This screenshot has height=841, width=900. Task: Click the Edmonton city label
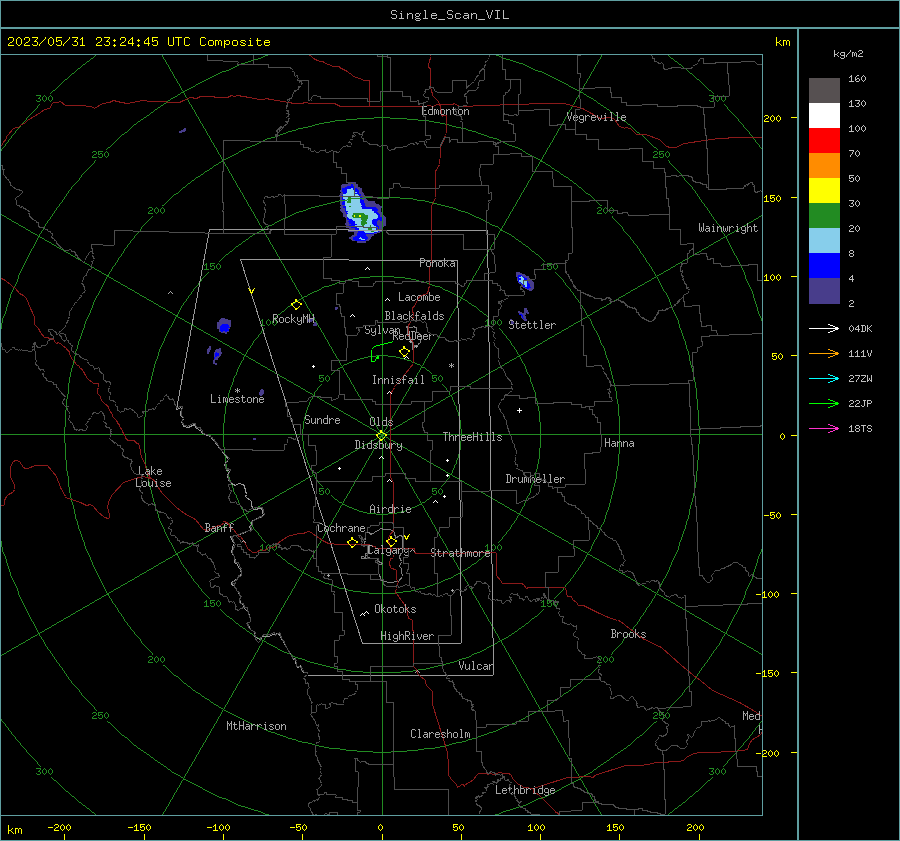tap(445, 111)
